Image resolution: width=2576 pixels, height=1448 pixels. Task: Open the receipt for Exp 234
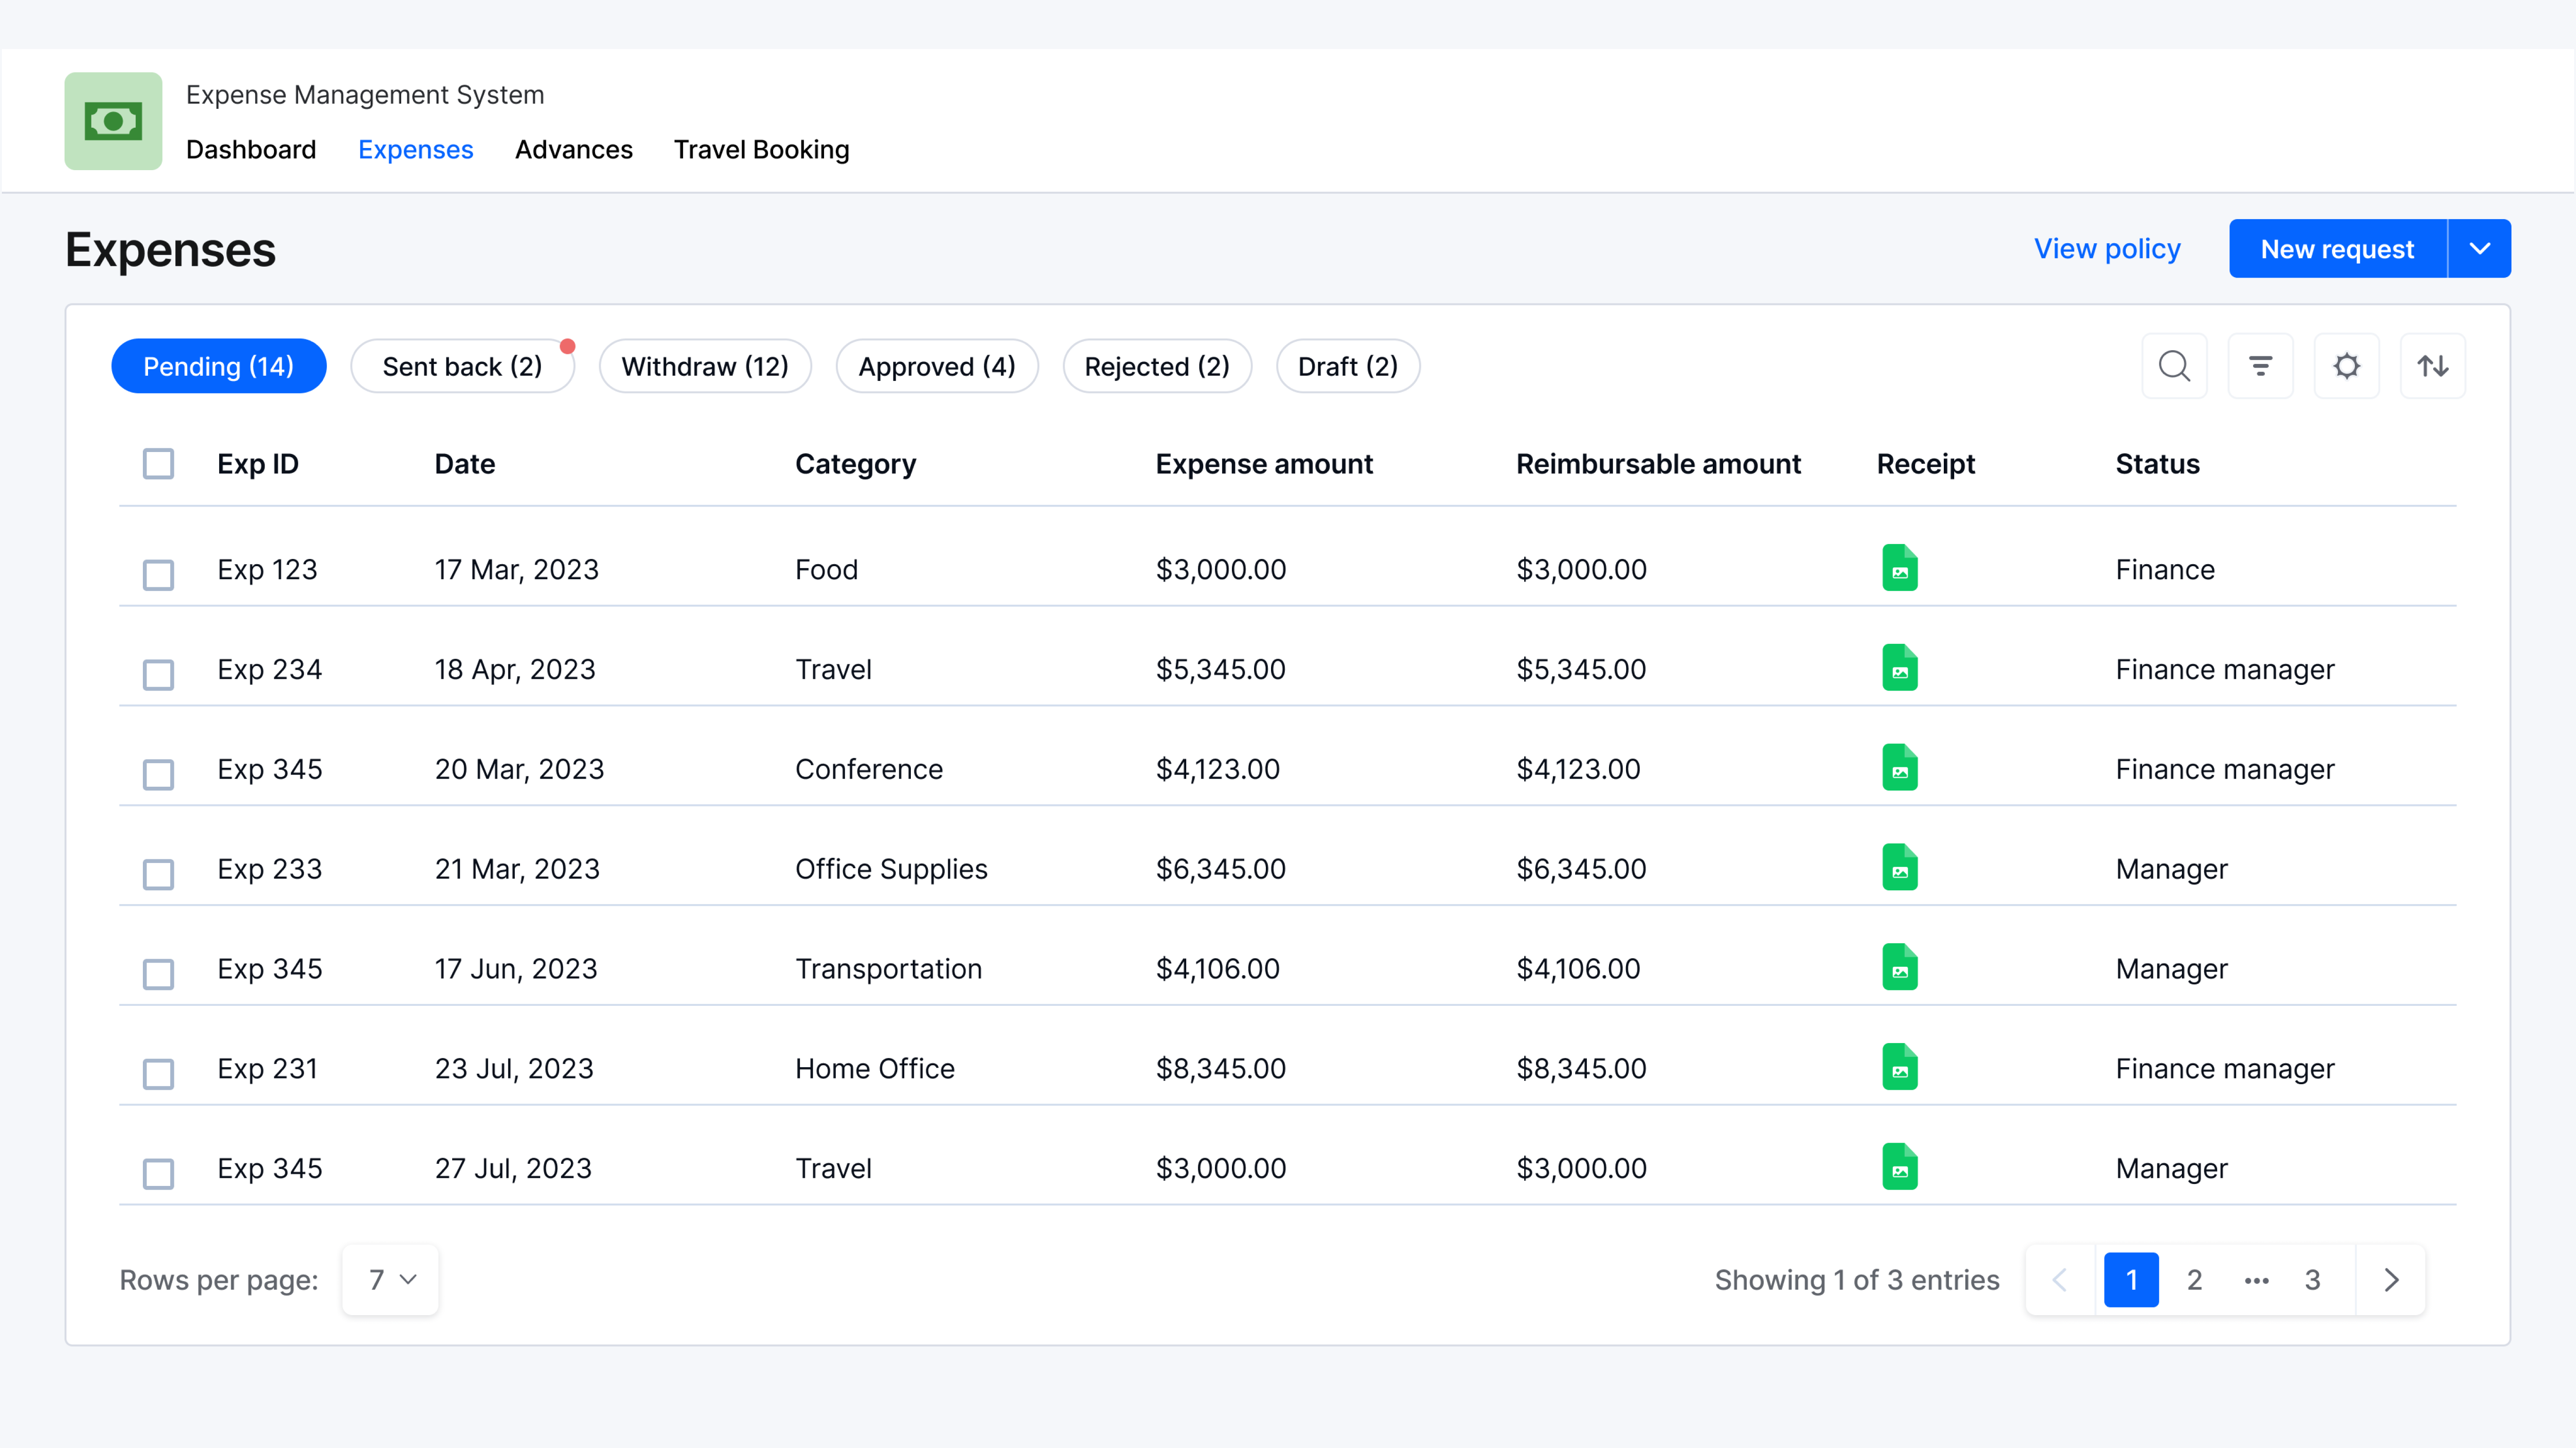[1899, 668]
